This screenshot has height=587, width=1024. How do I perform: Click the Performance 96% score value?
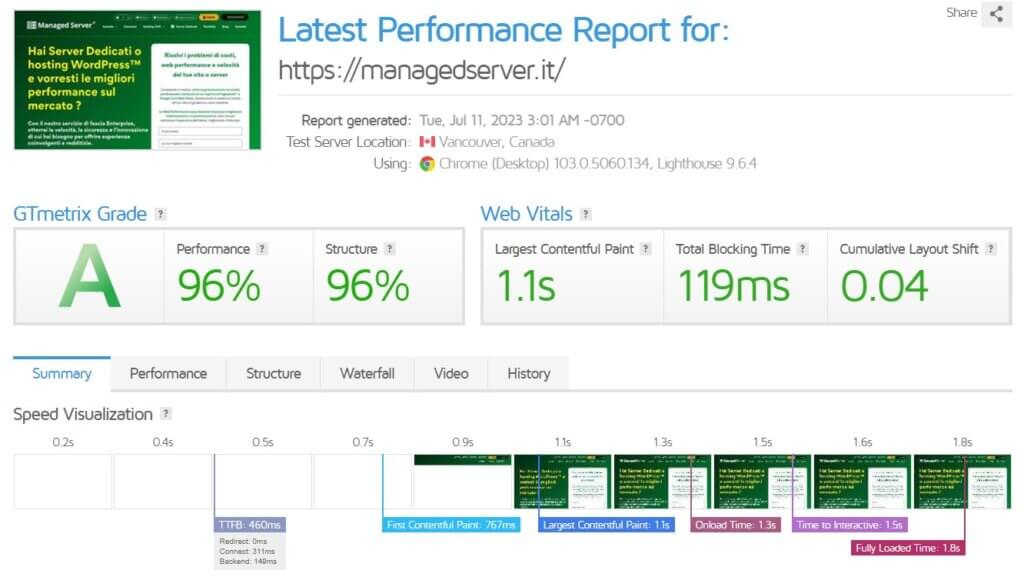tap(219, 286)
